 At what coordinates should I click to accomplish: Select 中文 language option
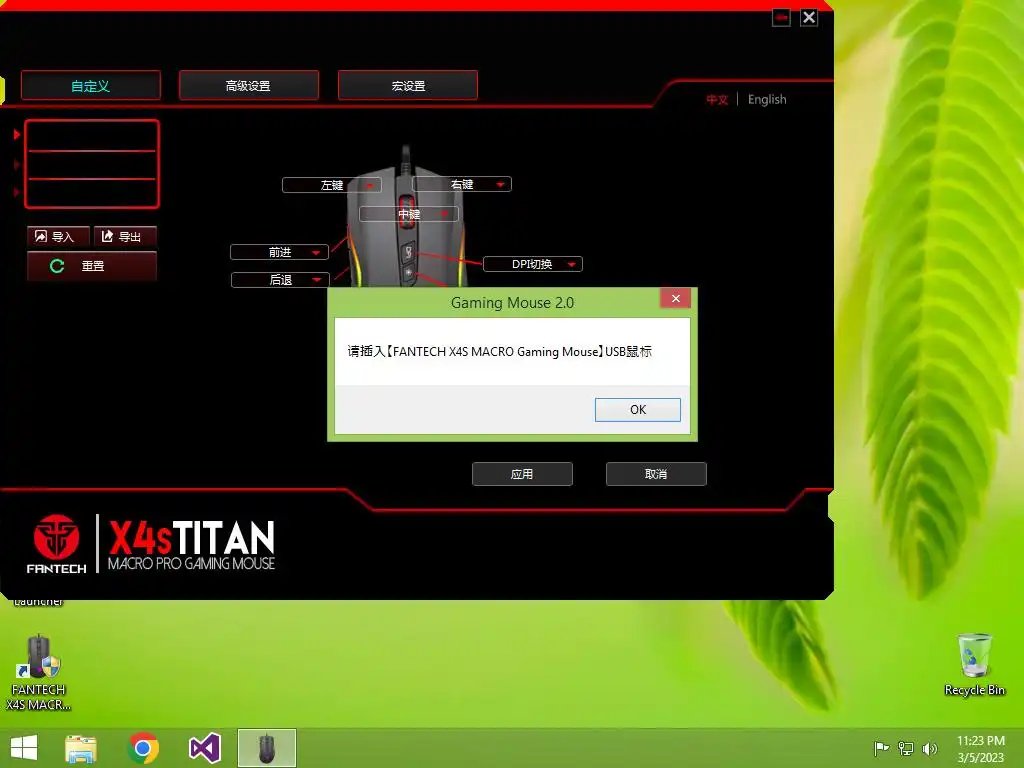coord(716,99)
